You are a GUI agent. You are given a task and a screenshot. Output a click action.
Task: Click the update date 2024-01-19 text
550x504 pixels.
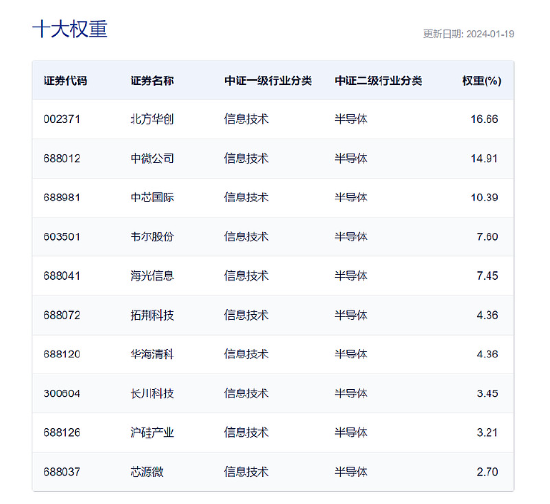(x=490, y=34)
